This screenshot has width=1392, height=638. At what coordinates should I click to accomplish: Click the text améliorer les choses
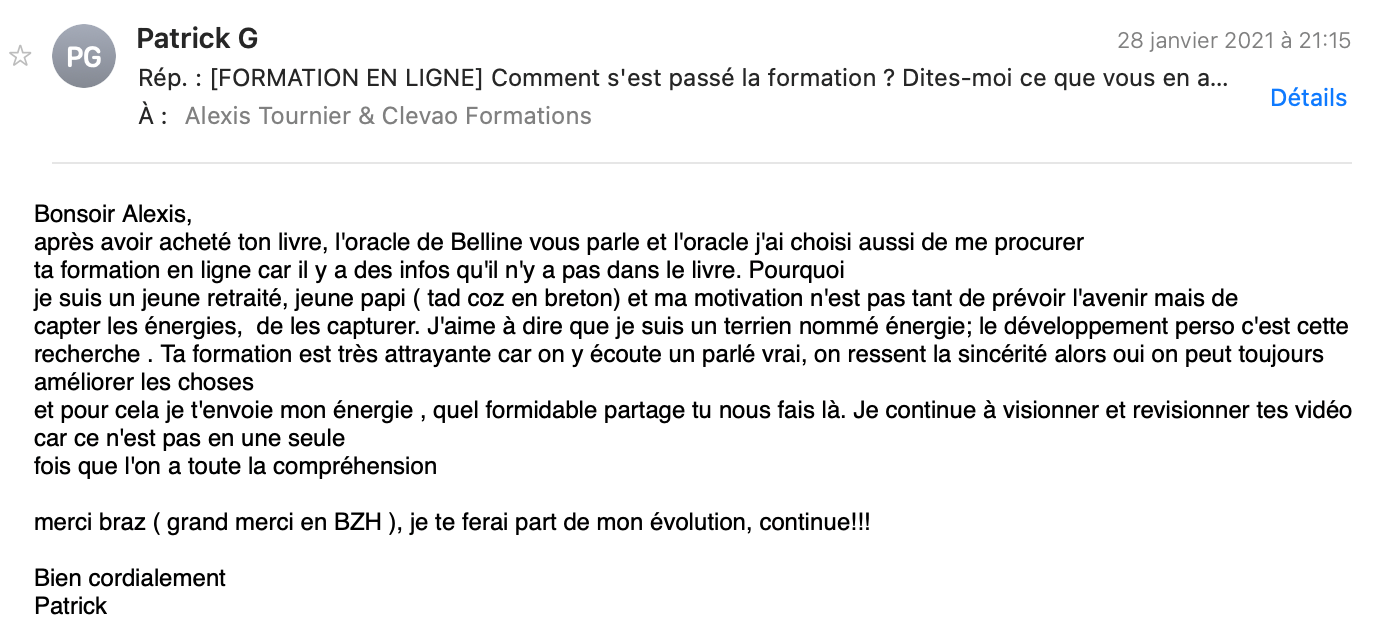[144, 382]
